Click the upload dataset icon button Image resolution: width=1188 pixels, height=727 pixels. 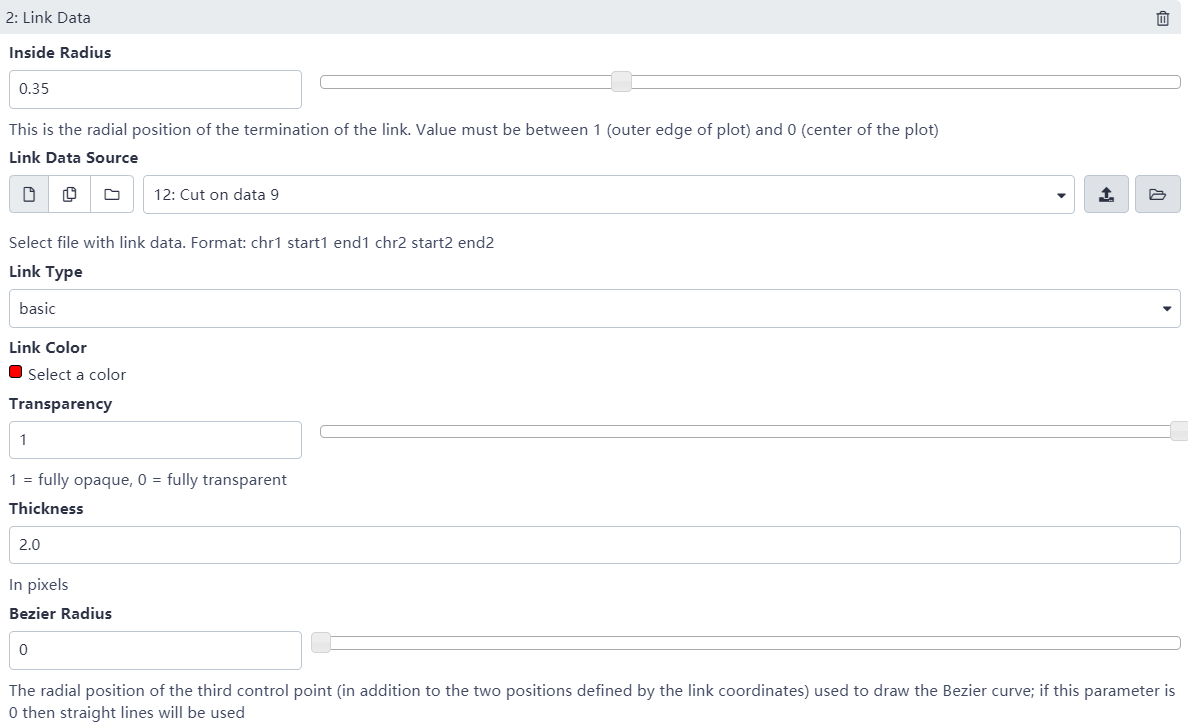[1106, 194]
